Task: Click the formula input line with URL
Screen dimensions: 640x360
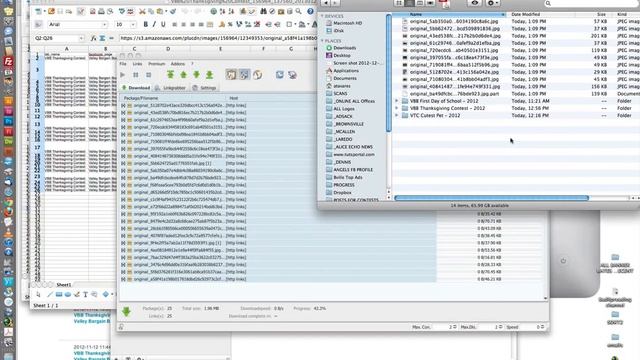Action: [218, 38]
